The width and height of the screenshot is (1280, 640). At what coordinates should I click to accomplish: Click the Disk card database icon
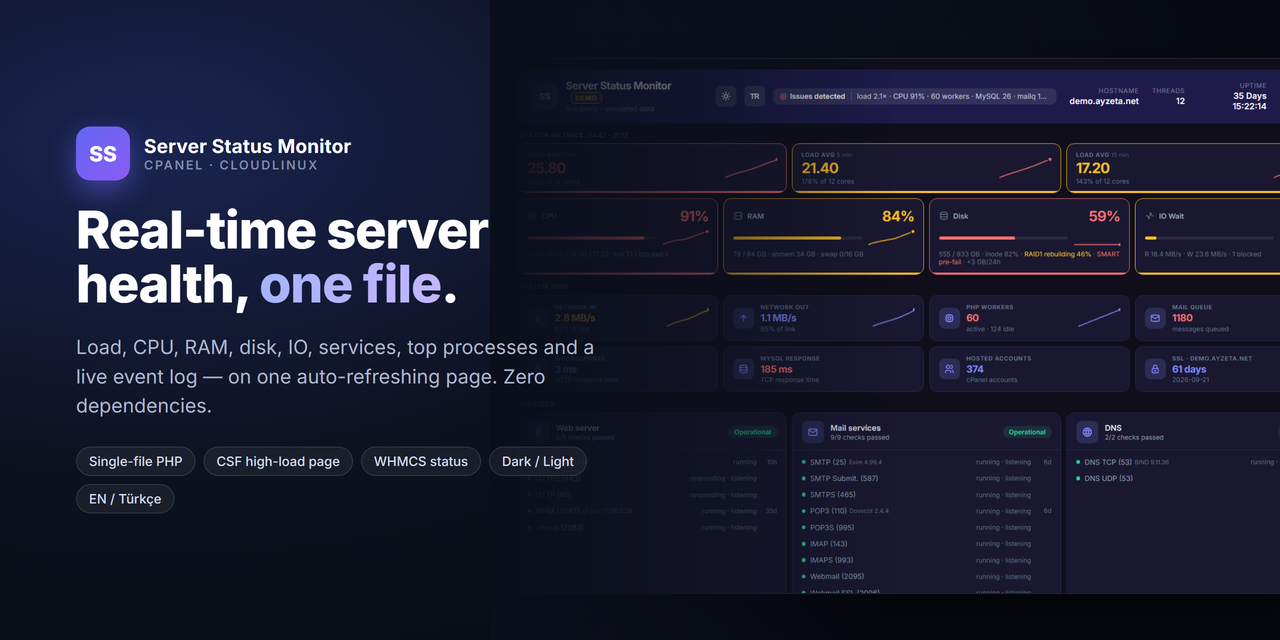(943, 216)
